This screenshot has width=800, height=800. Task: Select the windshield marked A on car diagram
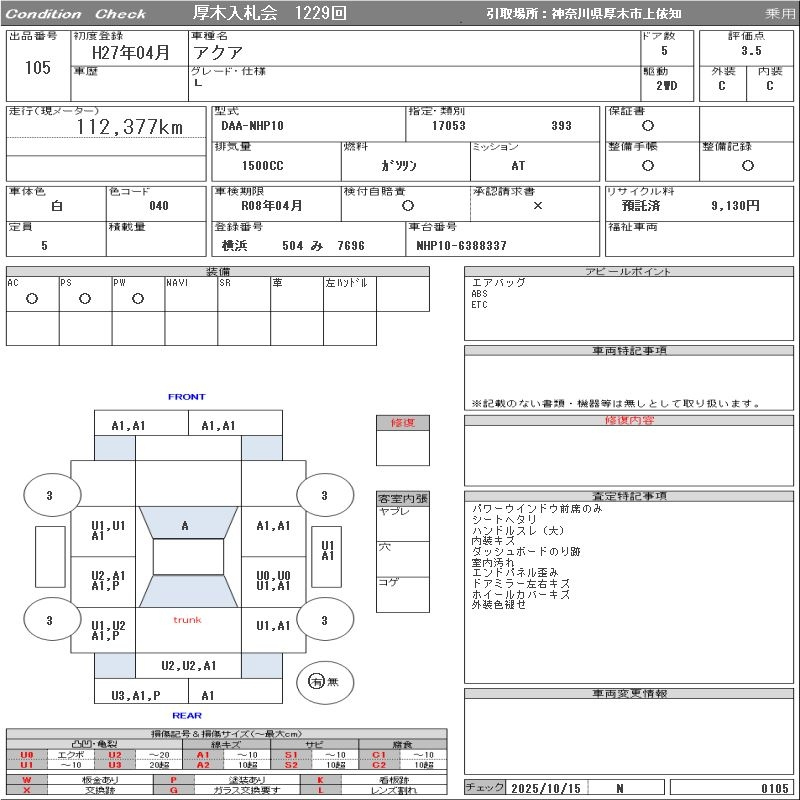click(186, 525)
